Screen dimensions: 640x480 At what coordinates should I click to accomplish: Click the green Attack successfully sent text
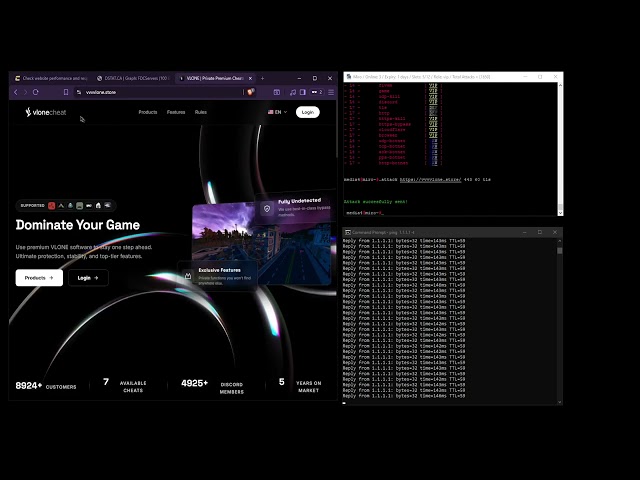[376, 202]
